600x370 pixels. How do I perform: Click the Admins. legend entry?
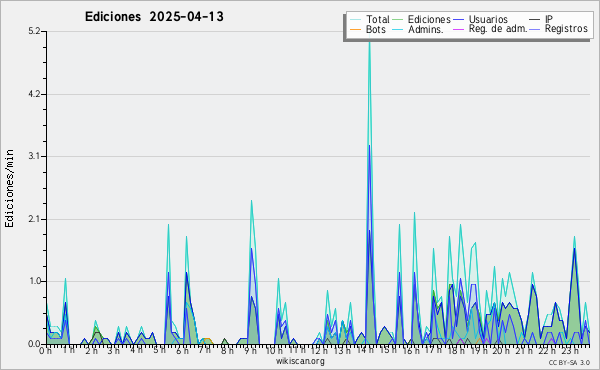point(426,29)
